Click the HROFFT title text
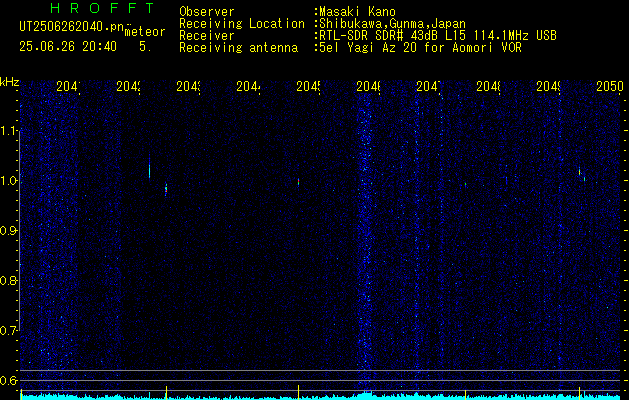This screenshot has width=629, height=400. [x=103, y=8]
